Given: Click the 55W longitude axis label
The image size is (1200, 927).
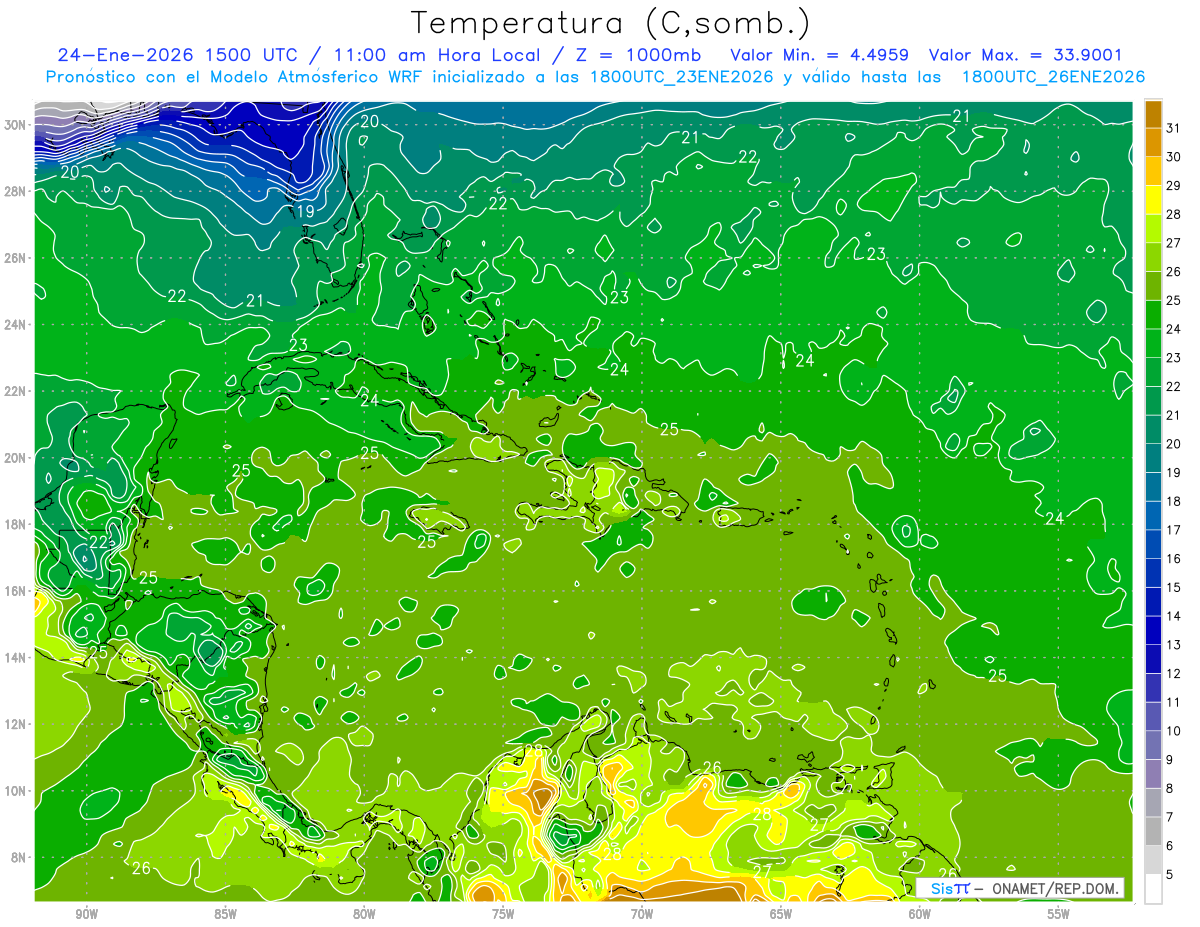Looking at the screenshot, I should click(x=1059, y=914).
